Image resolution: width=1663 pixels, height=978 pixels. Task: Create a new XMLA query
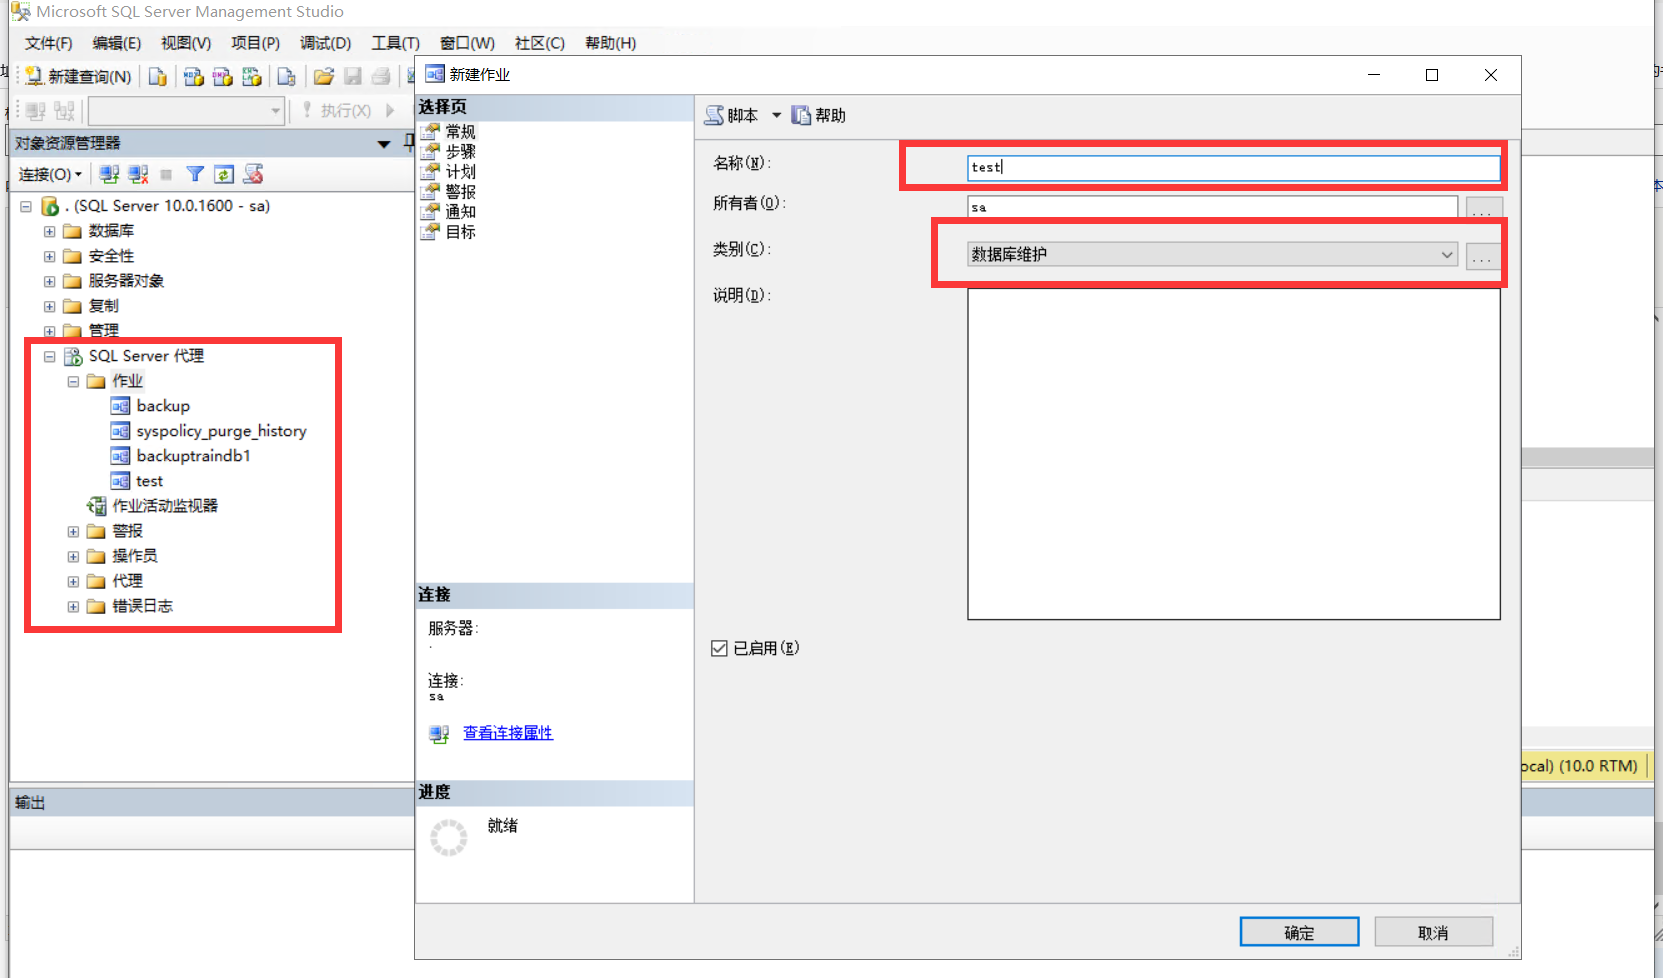point(252,77)
